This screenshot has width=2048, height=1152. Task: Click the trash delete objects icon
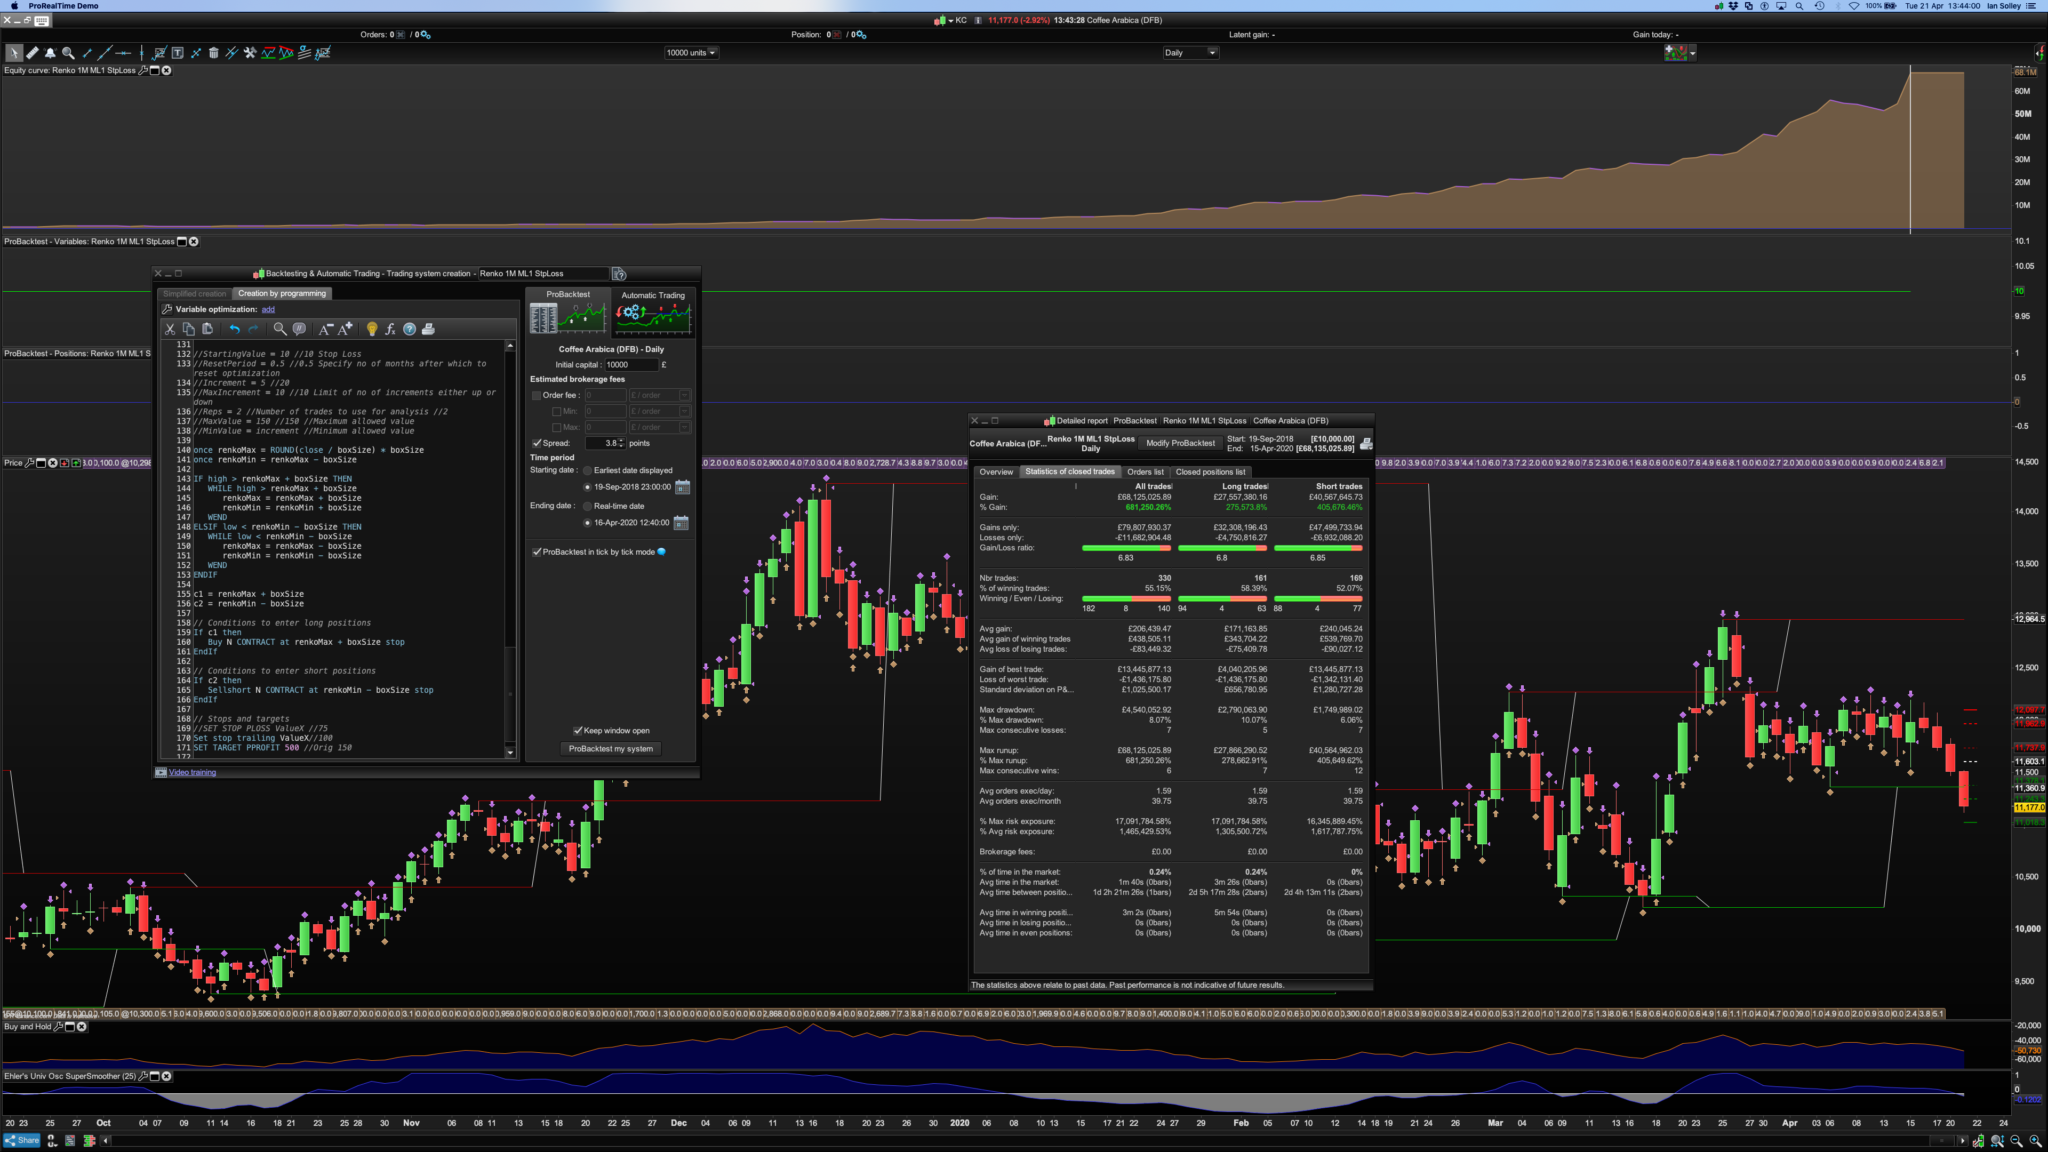pos(213,53)
